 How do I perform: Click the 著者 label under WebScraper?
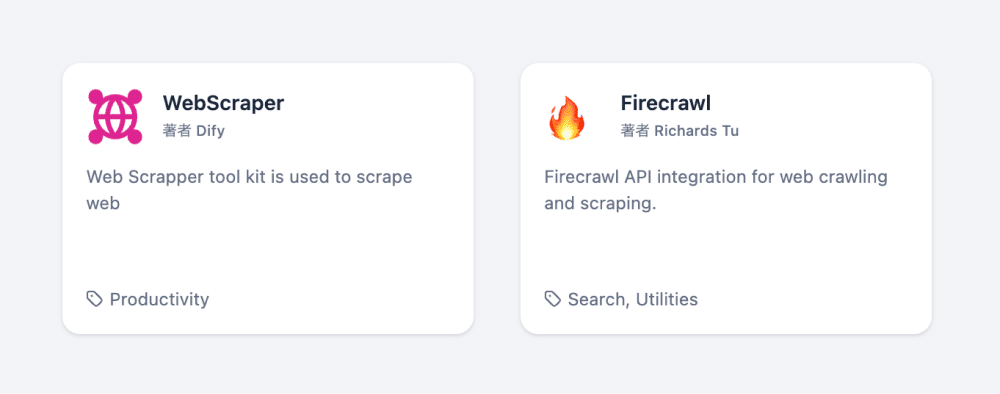(x=177, y=131)
